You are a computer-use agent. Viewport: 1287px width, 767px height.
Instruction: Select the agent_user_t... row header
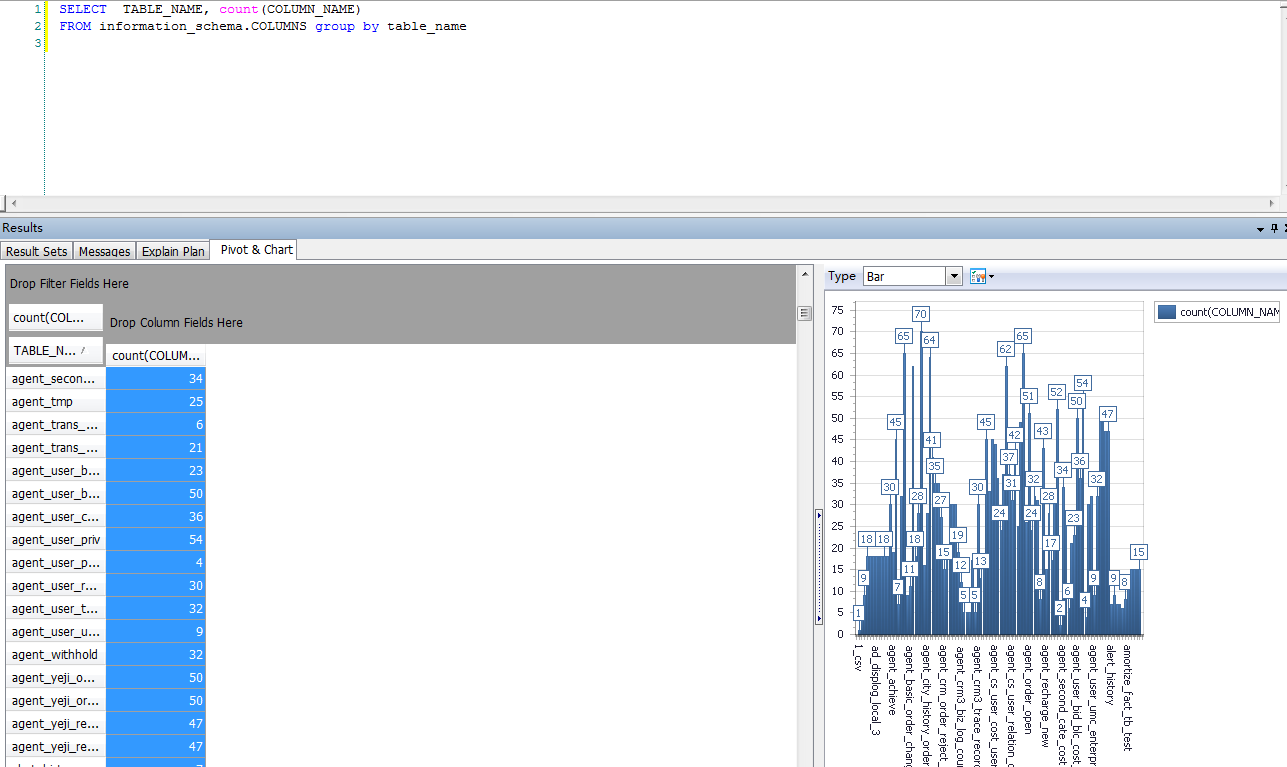56,609
